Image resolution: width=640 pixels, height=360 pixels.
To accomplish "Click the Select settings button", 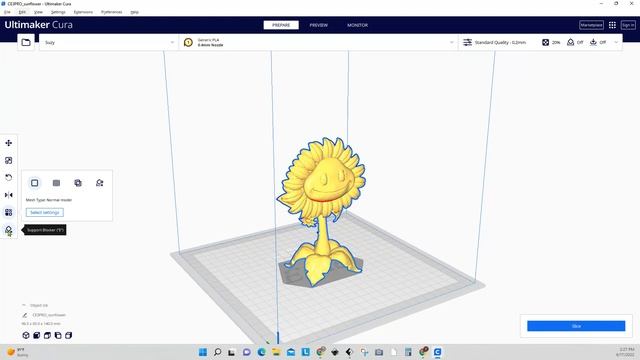I will [x=45, y=213].
